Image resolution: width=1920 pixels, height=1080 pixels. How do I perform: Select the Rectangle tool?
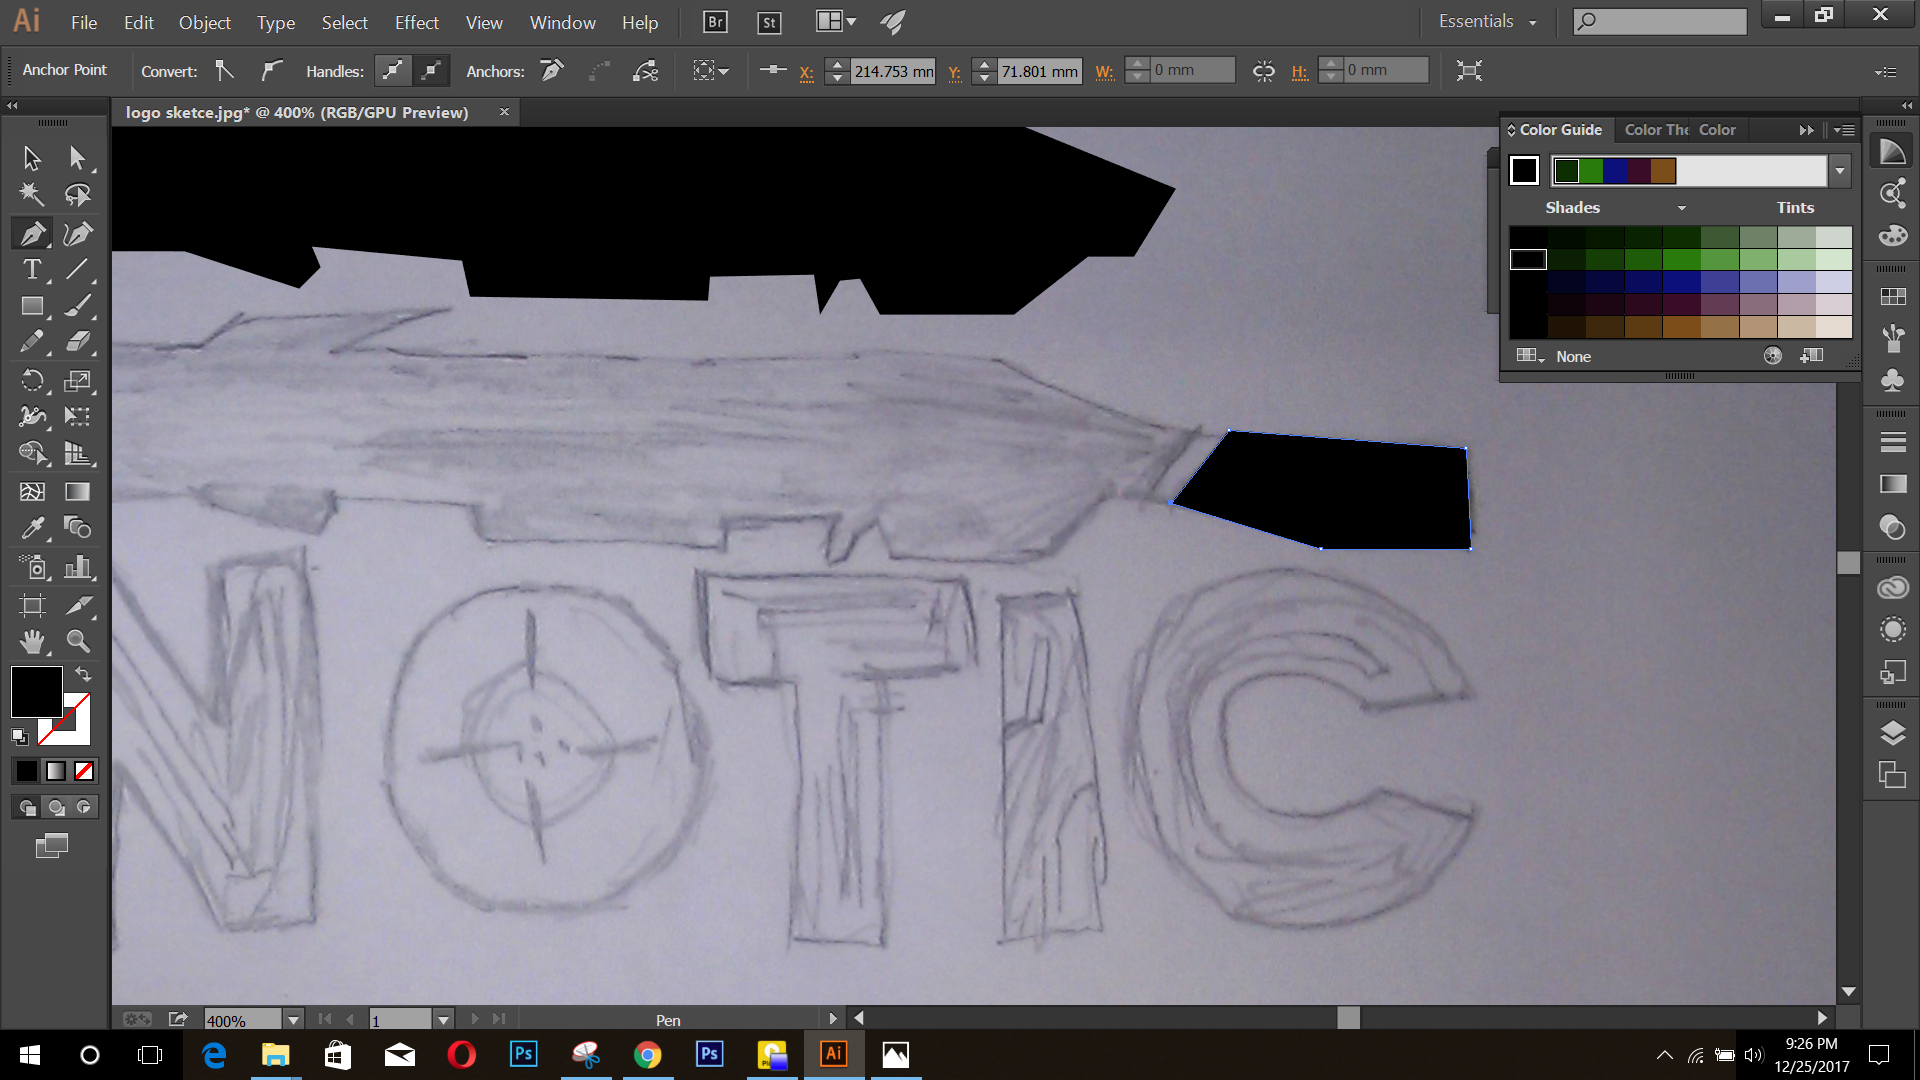(x=32, y=306)
